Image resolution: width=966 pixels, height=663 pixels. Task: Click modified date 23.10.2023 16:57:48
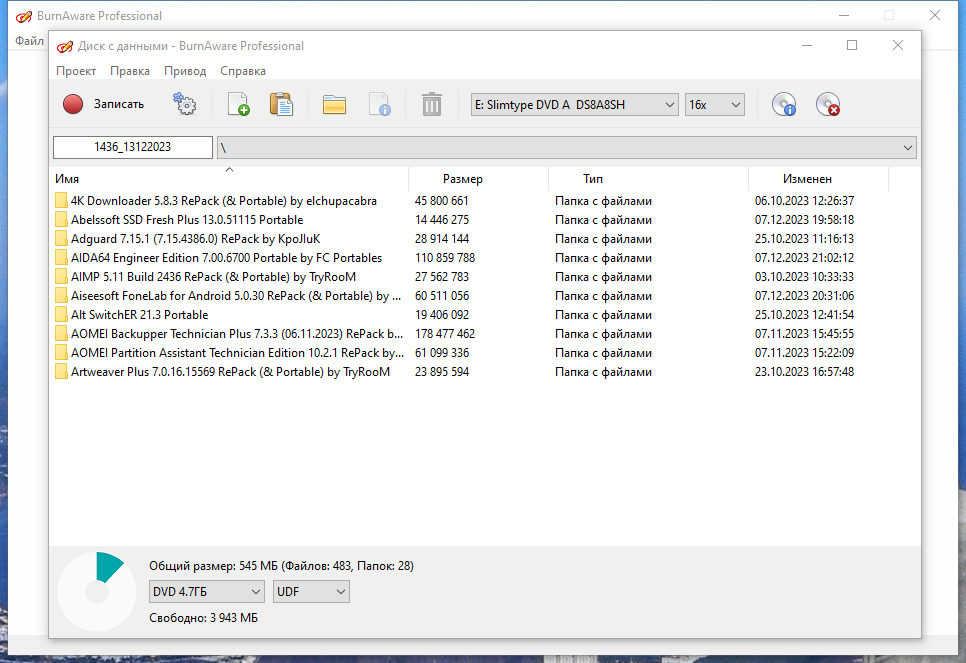tap(805, 372)
